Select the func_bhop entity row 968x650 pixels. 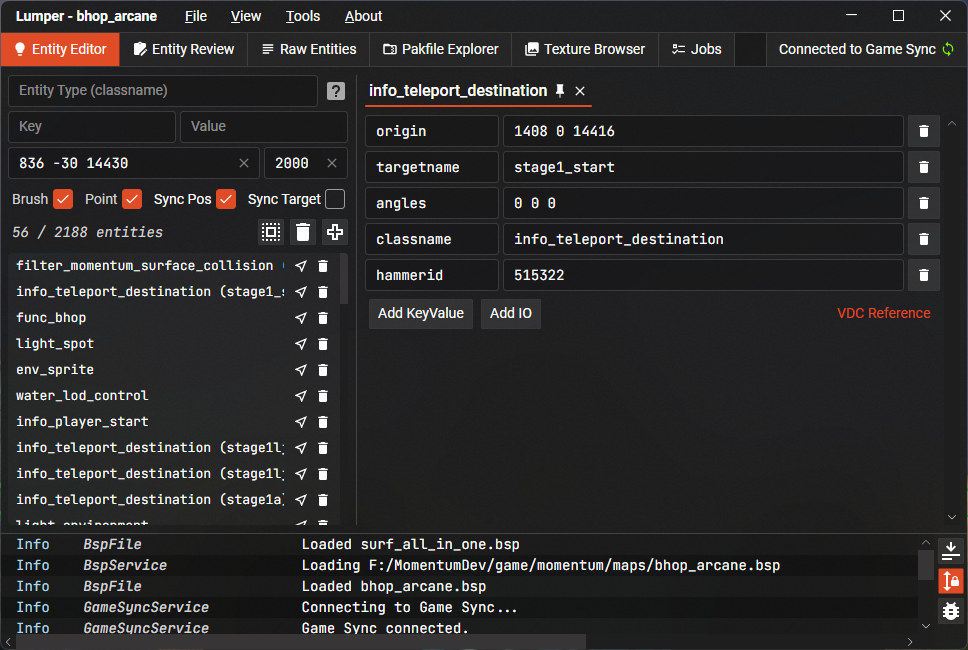coord(173,318)
